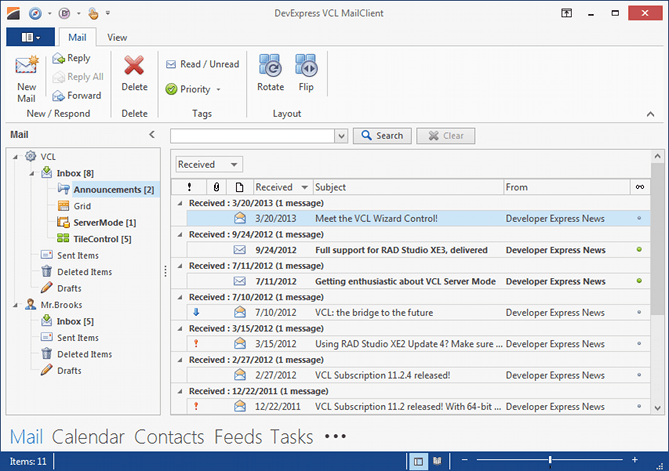The width and height of the screenshot is (669, 471).
Task: Switch to the Mail ribbon tab
Action: [77, 38]
